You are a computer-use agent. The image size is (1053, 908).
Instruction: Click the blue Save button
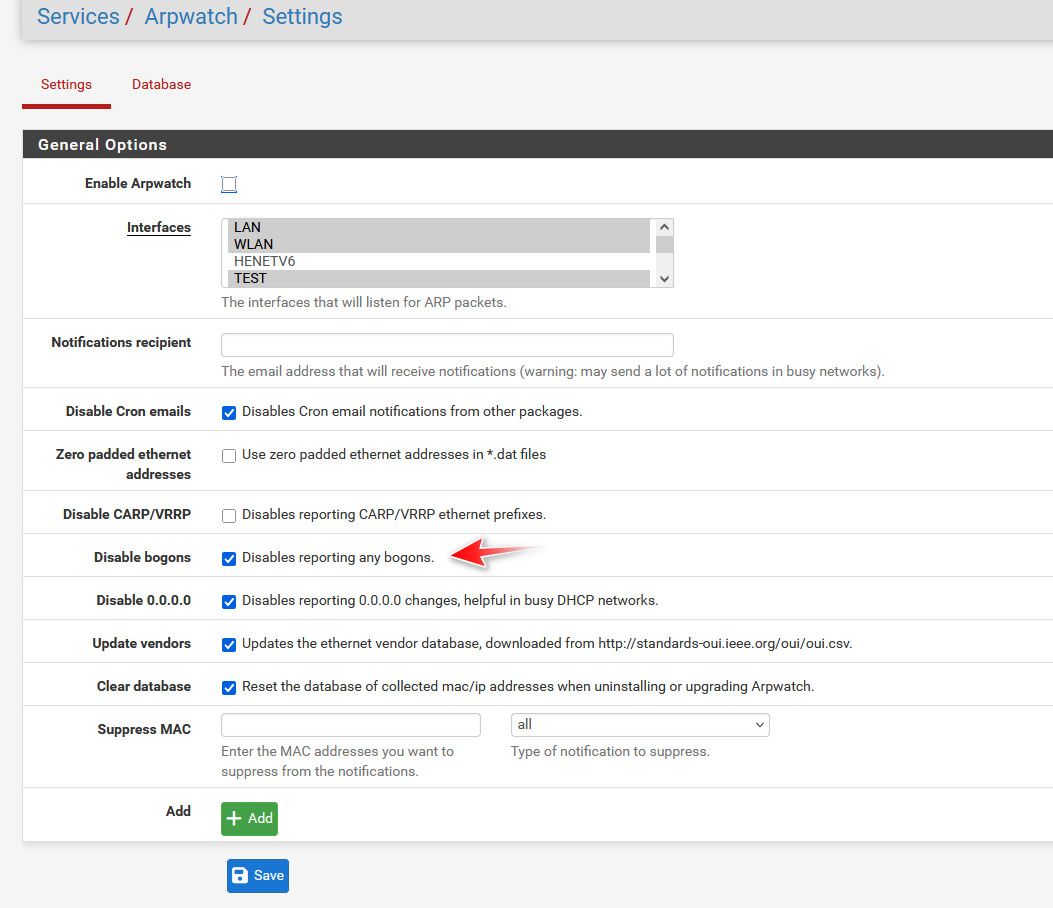(258, 876)
